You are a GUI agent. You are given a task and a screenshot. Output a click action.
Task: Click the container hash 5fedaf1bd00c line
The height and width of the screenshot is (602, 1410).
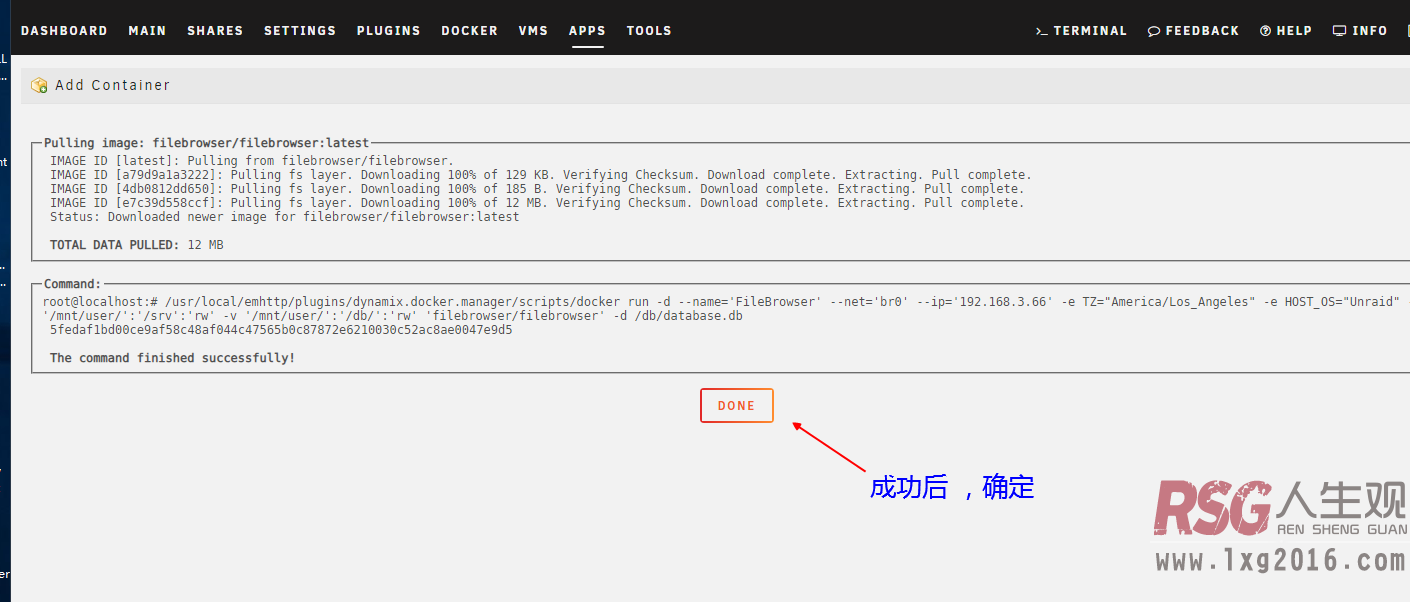(281, 330)
